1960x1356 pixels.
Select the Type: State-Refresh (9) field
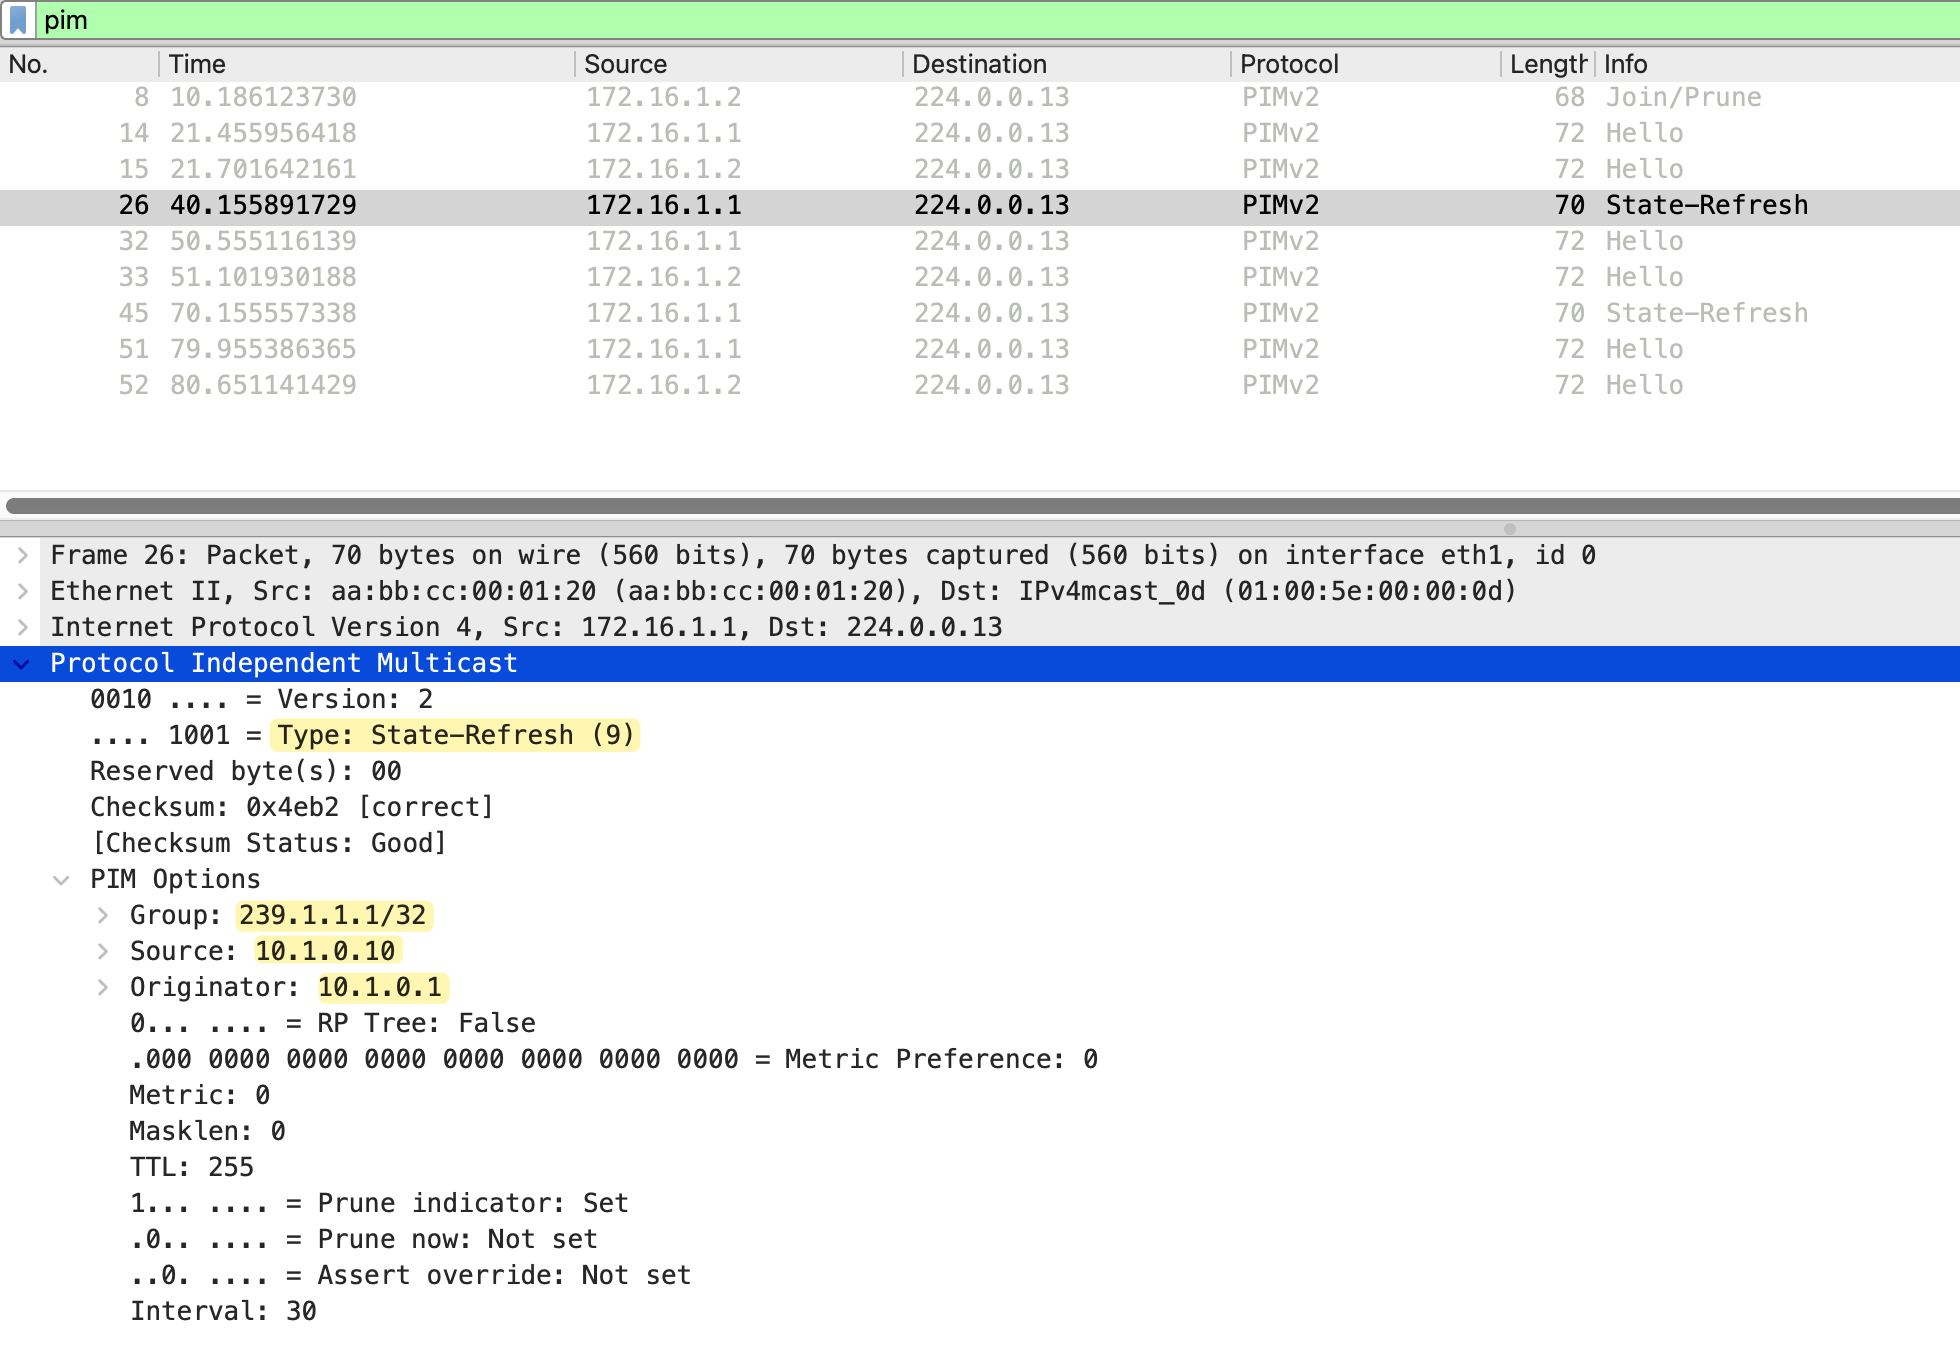pos(455,735)
